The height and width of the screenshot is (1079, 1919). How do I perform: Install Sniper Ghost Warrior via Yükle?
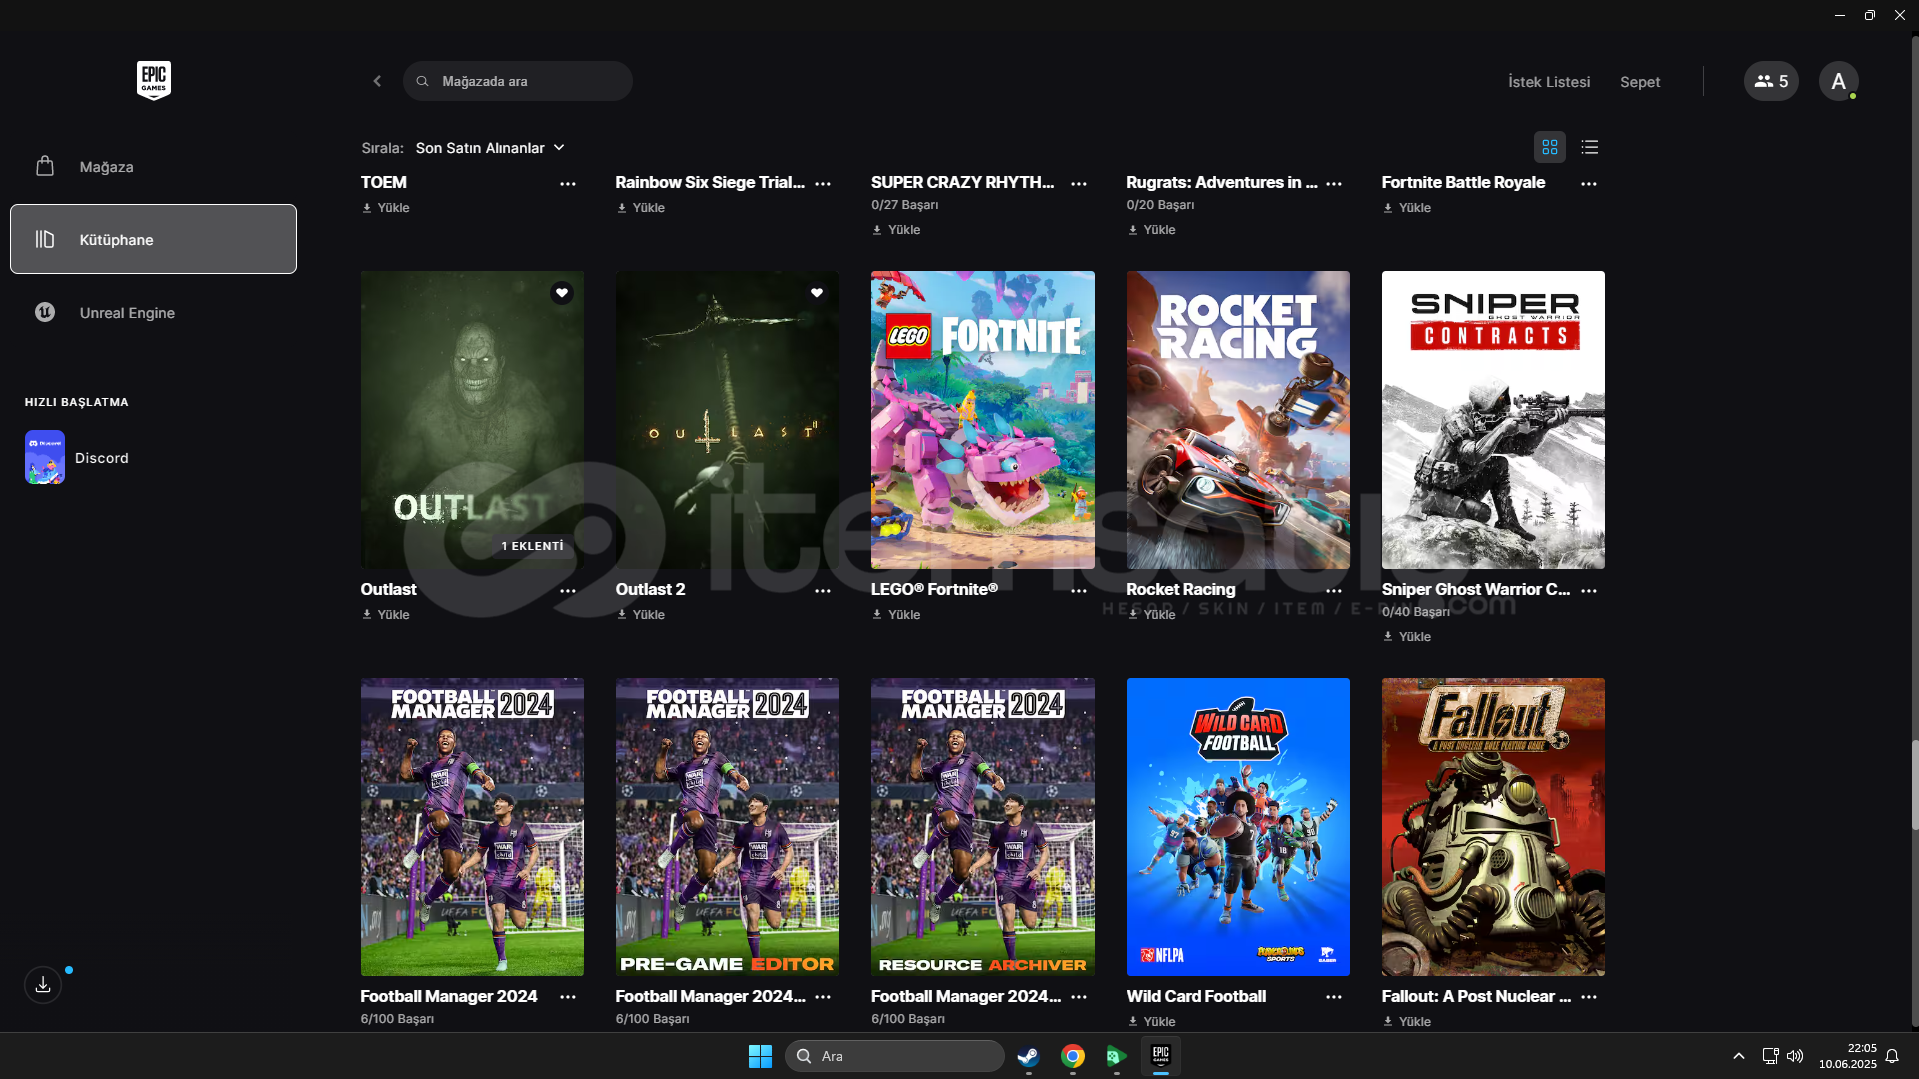click(x=1407, y=637)
